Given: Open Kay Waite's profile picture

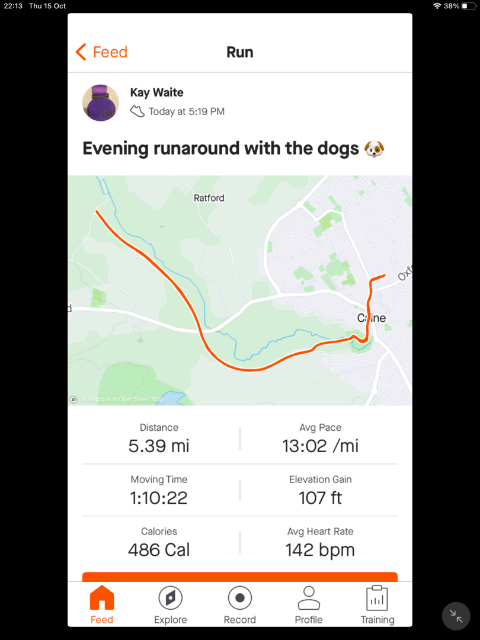Looking at the screenshot, I should pos(100,103).
